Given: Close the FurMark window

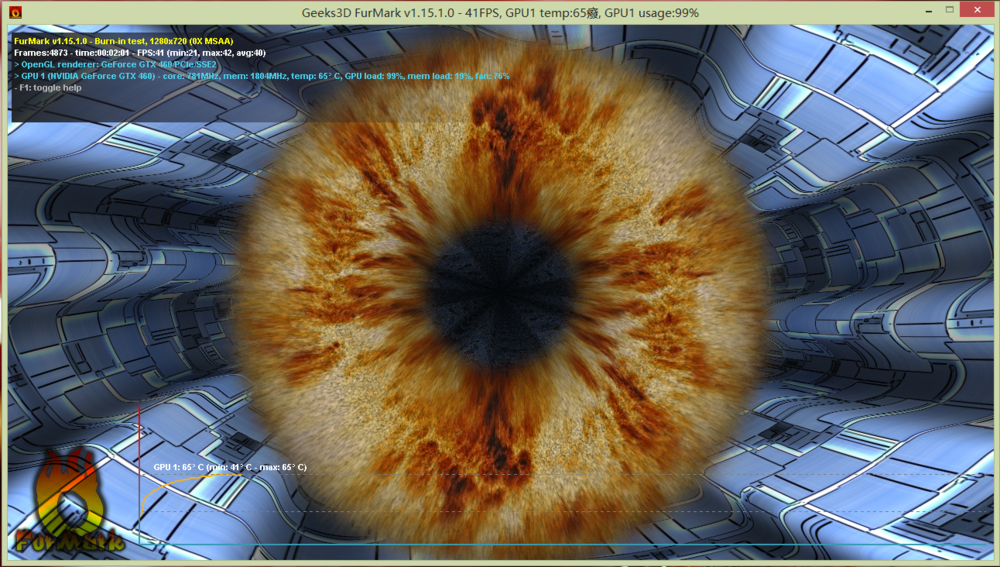Looking at the screenshot, I should (977, 10).
